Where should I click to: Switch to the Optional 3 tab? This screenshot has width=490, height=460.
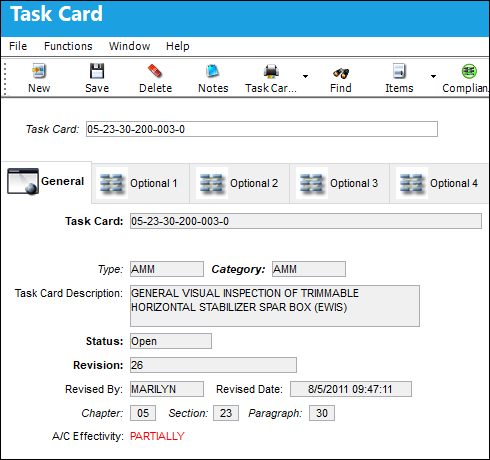(339, 183)
